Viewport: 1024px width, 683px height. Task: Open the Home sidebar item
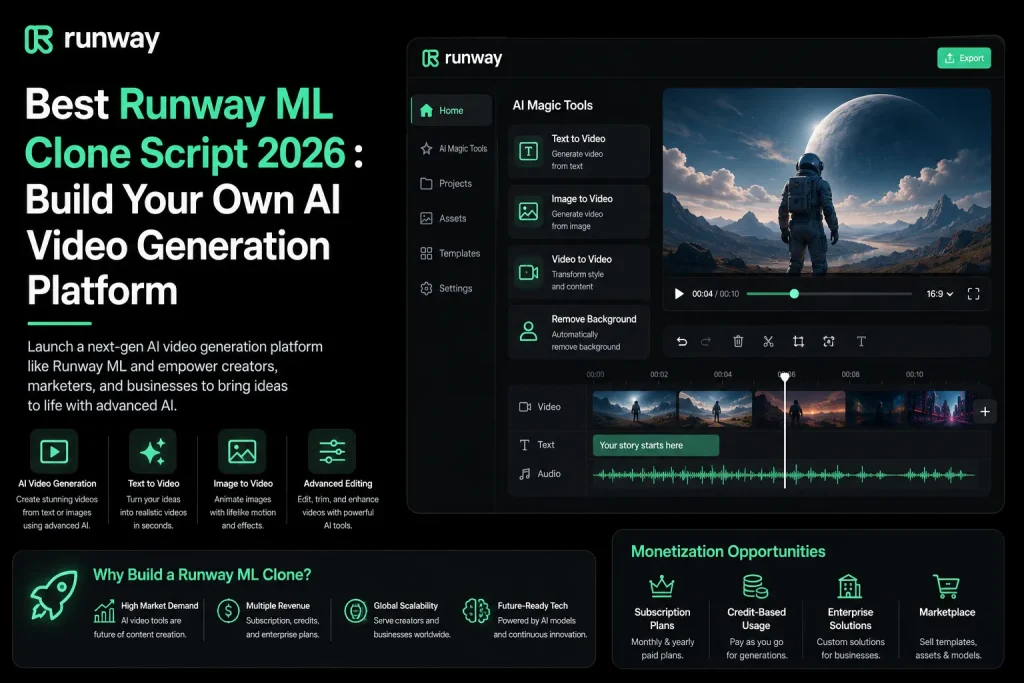click(x=451, y=110)
